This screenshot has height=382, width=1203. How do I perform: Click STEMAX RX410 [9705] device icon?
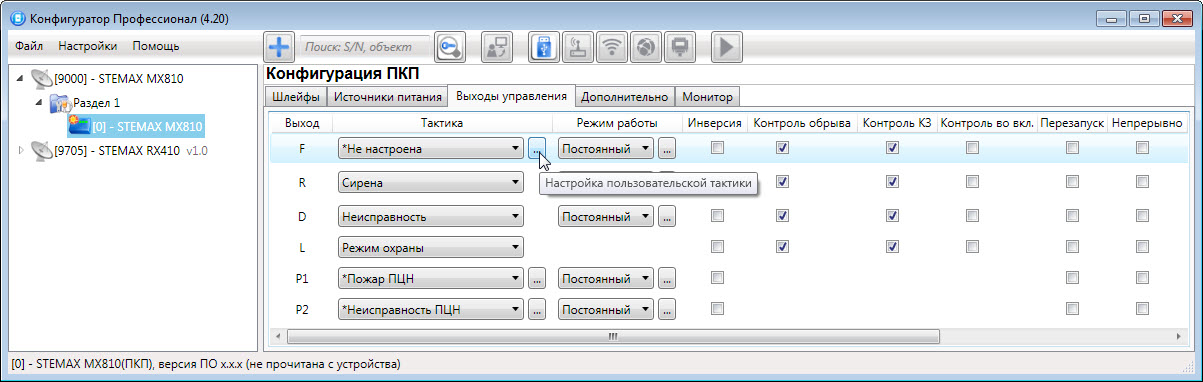(41, 151)
